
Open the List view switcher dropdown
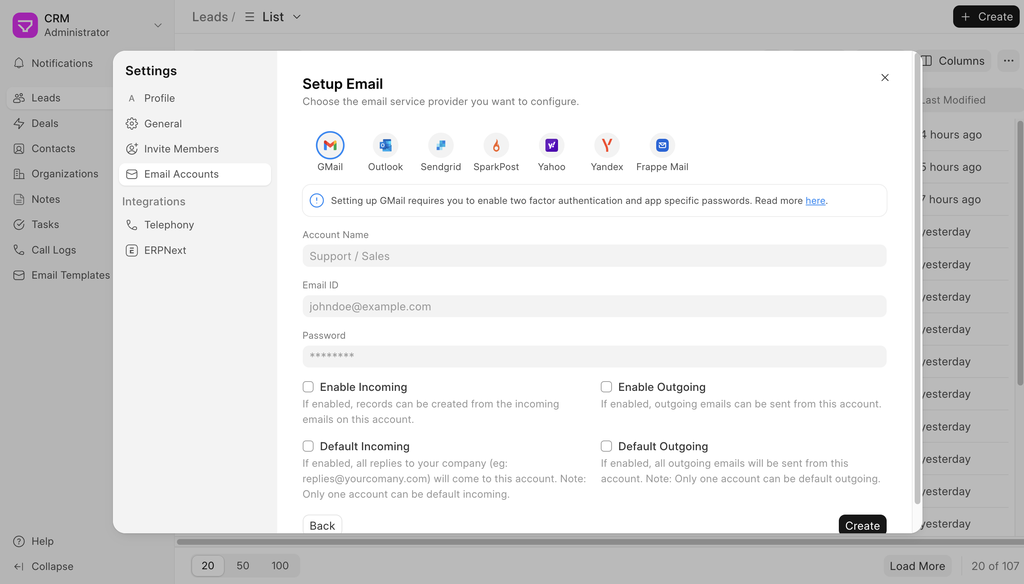(x=273, y=17)
